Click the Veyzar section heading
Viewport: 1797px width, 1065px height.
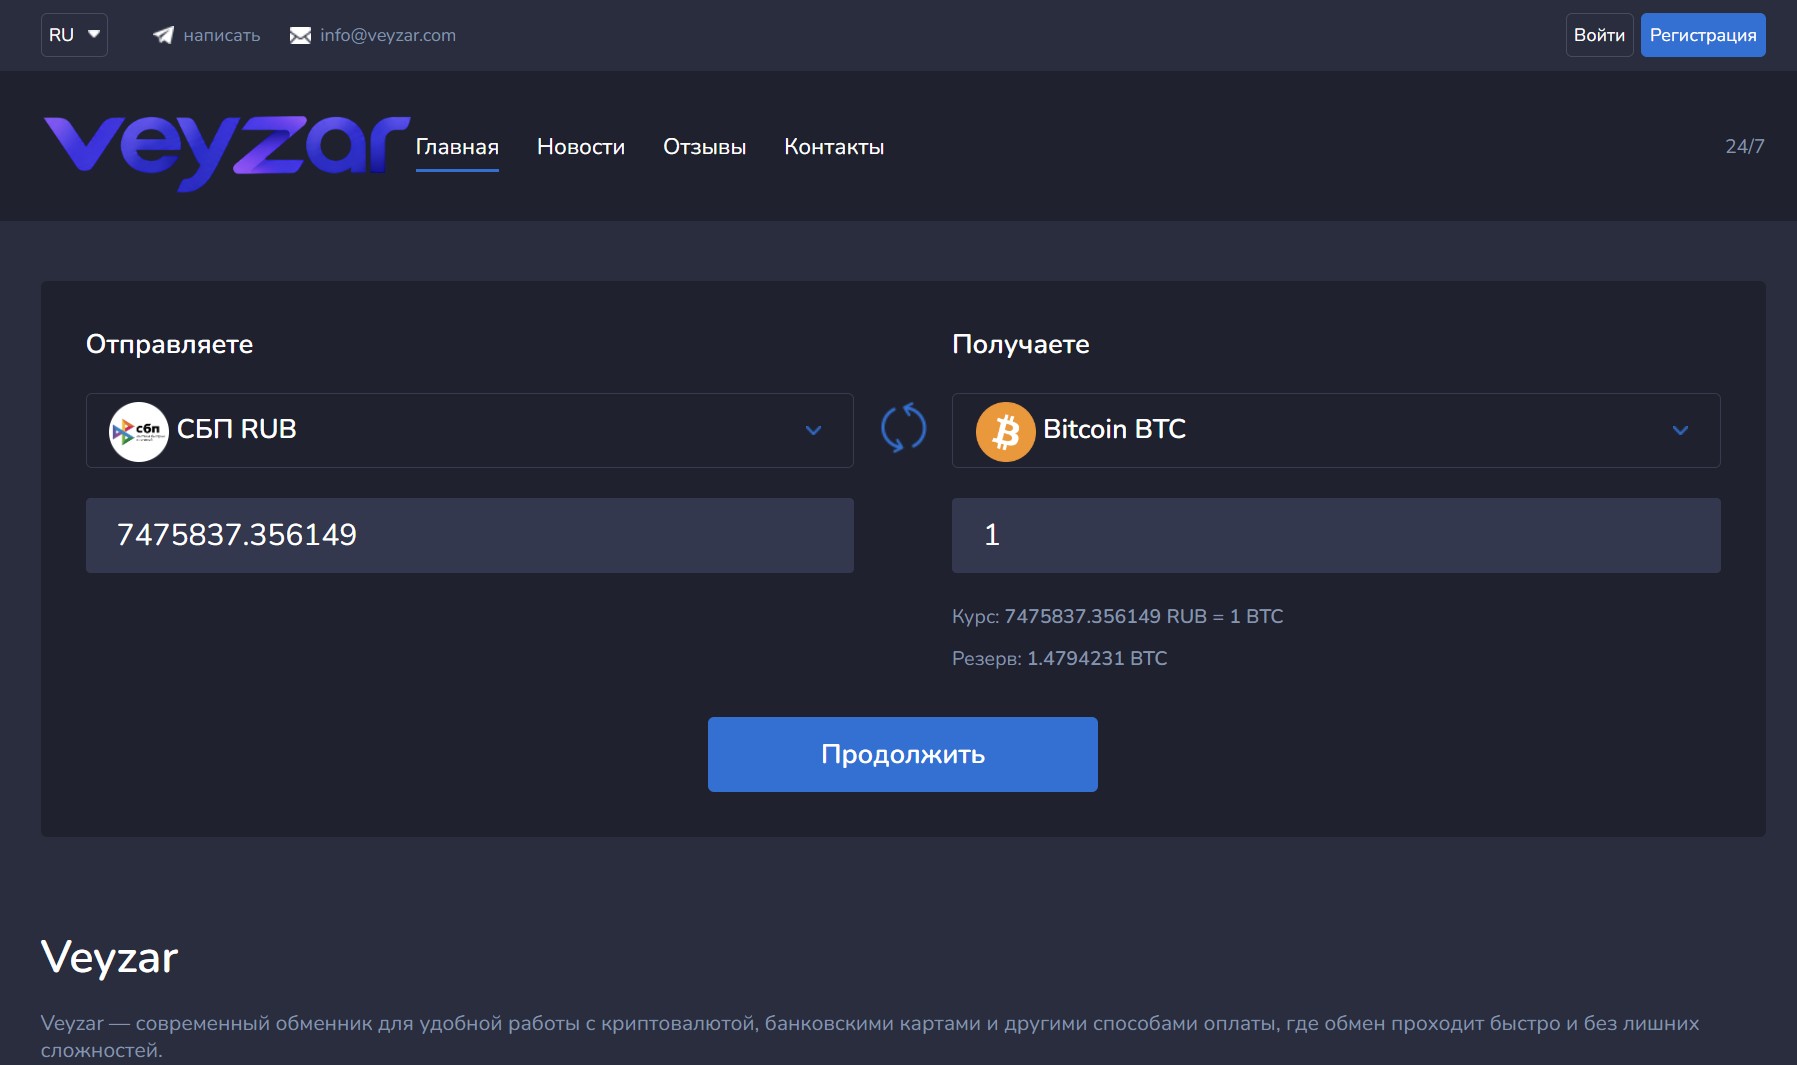click(x=109, y=958)
